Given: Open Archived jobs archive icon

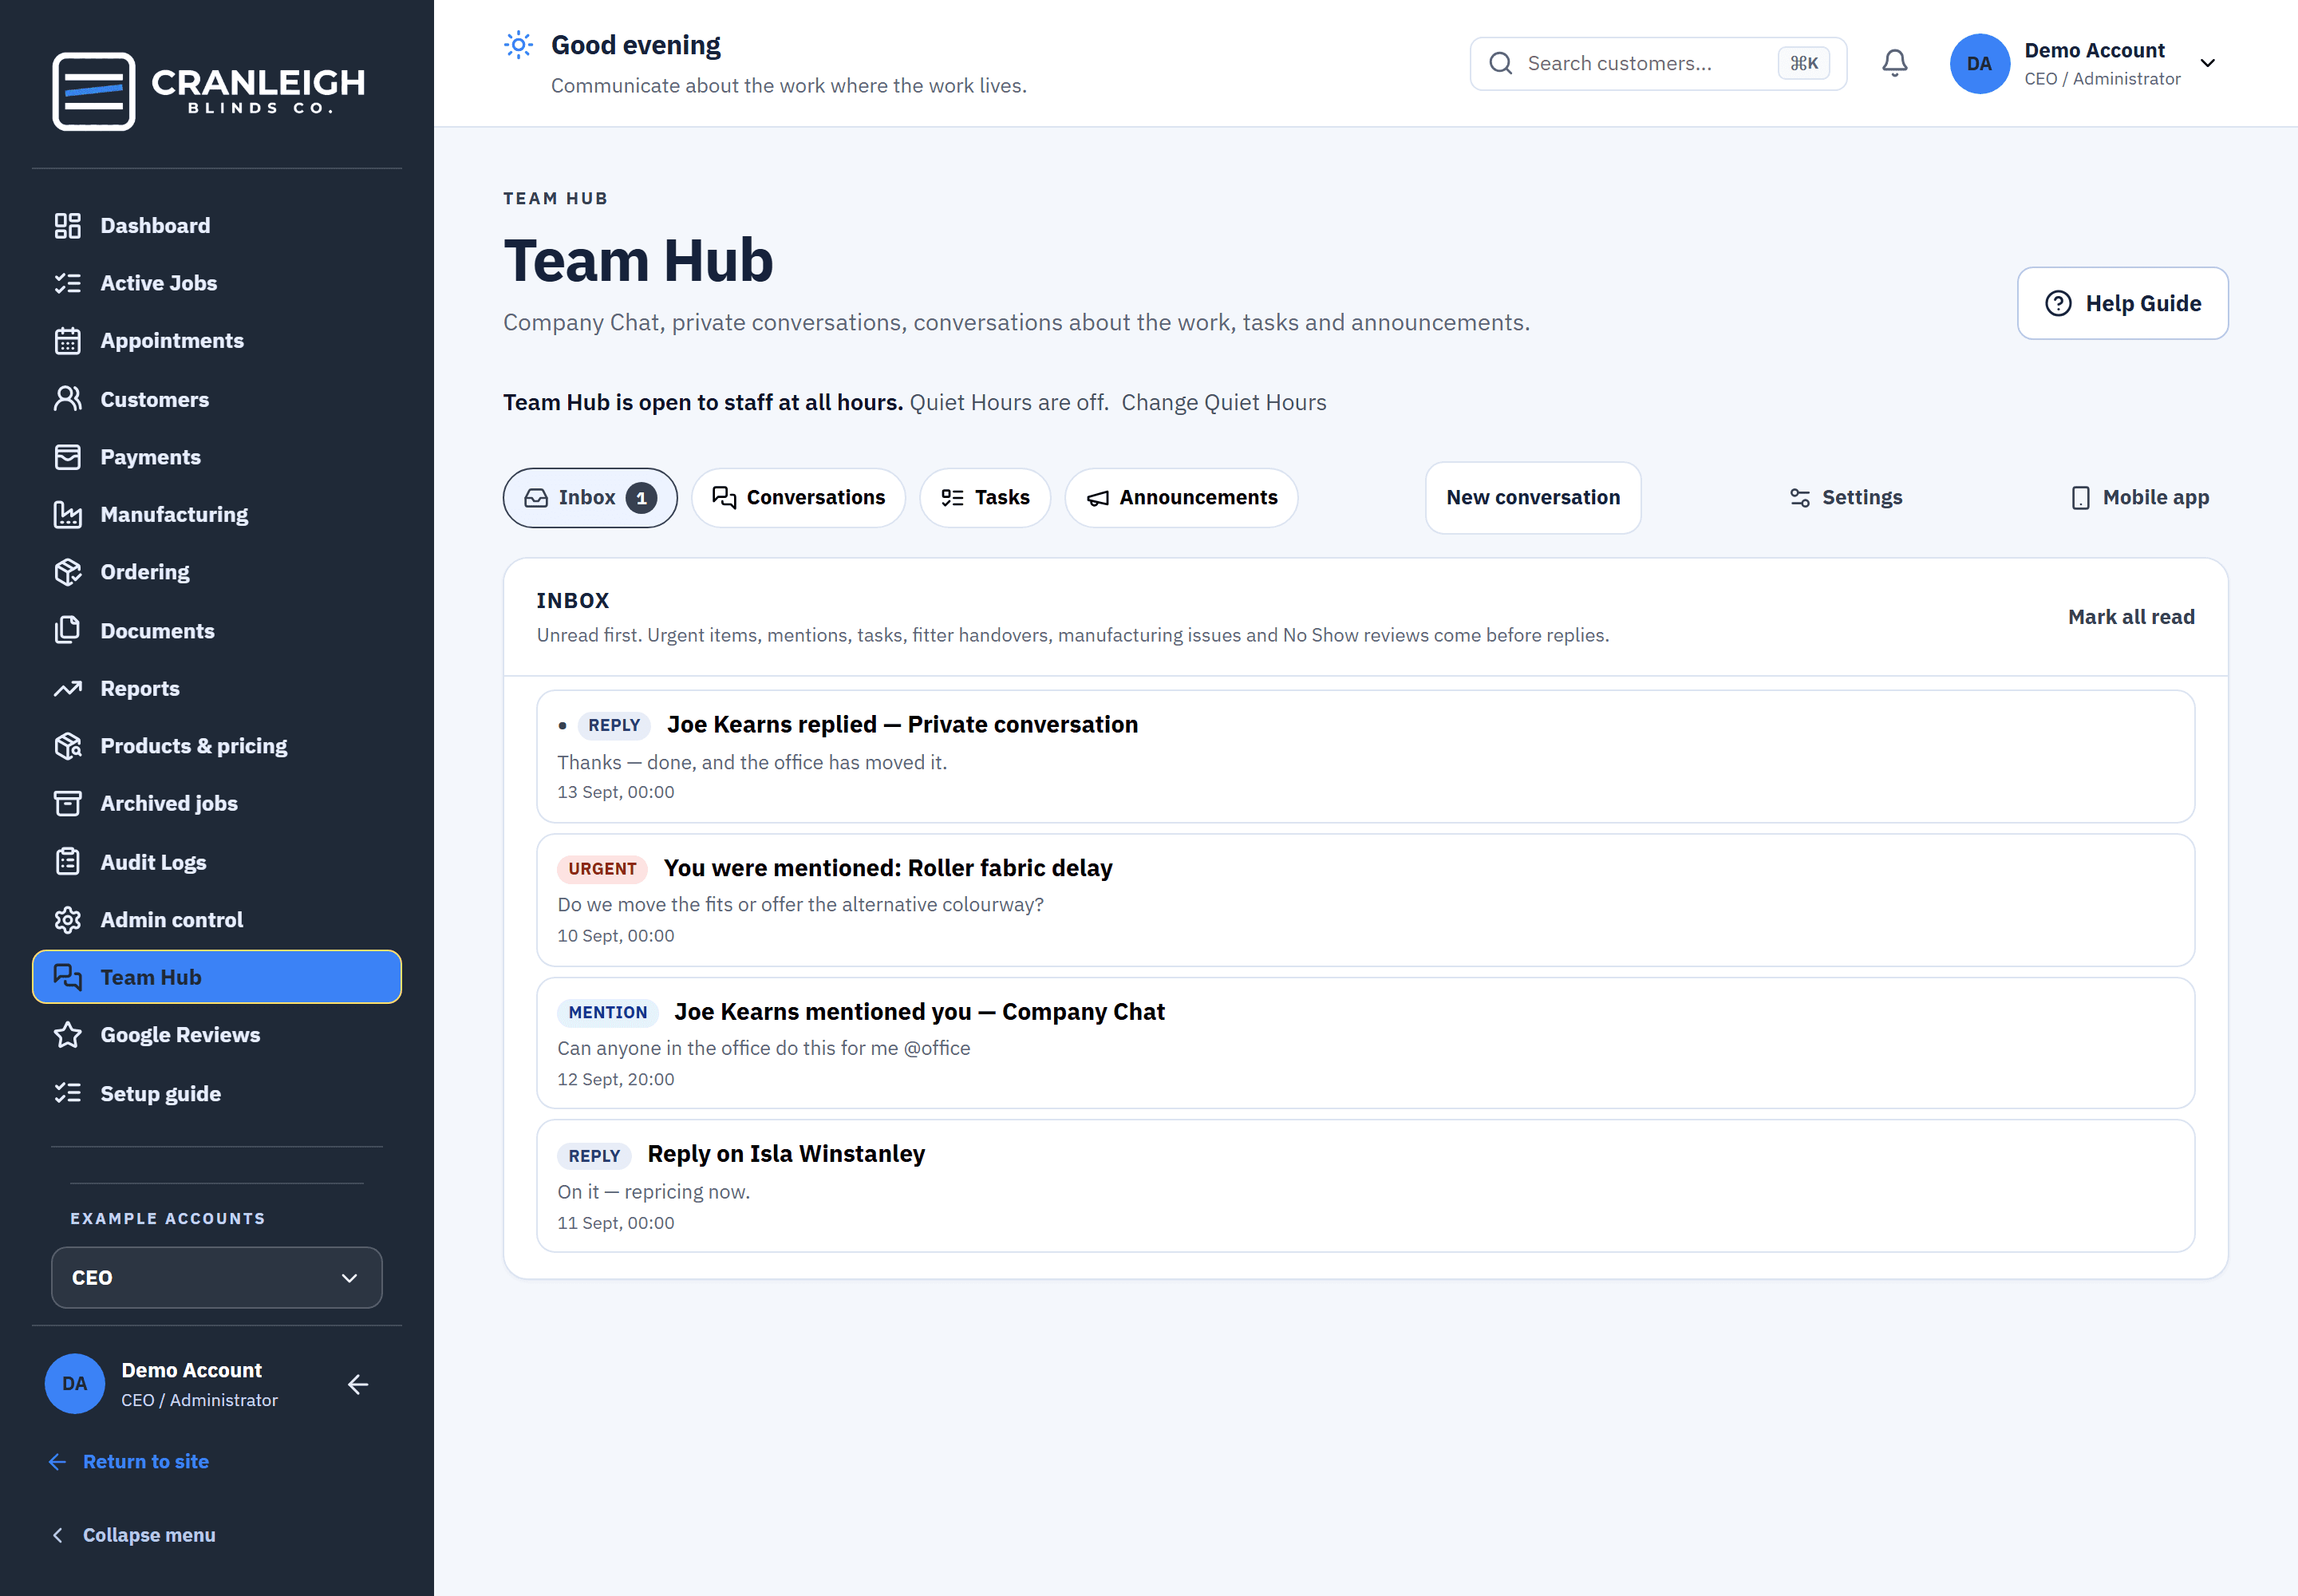Looking at the screenshot, I should (67, 803).
